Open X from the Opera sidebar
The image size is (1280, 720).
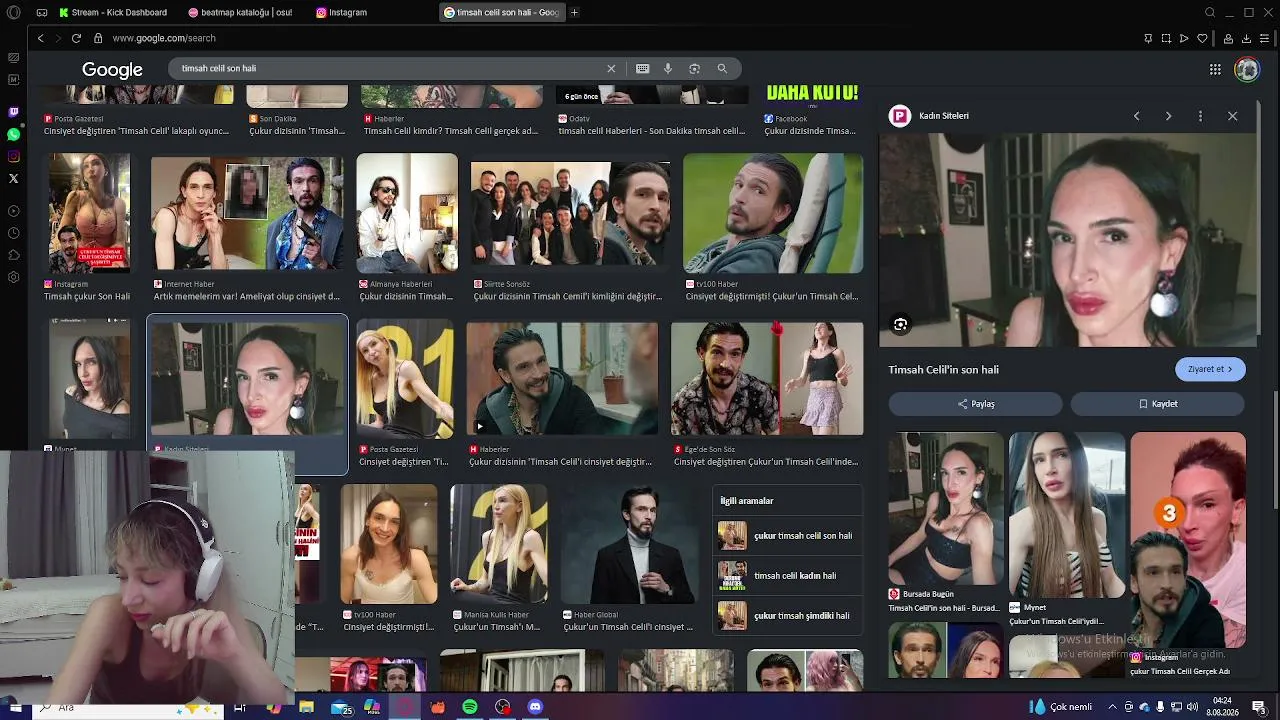tap(13, 178)
